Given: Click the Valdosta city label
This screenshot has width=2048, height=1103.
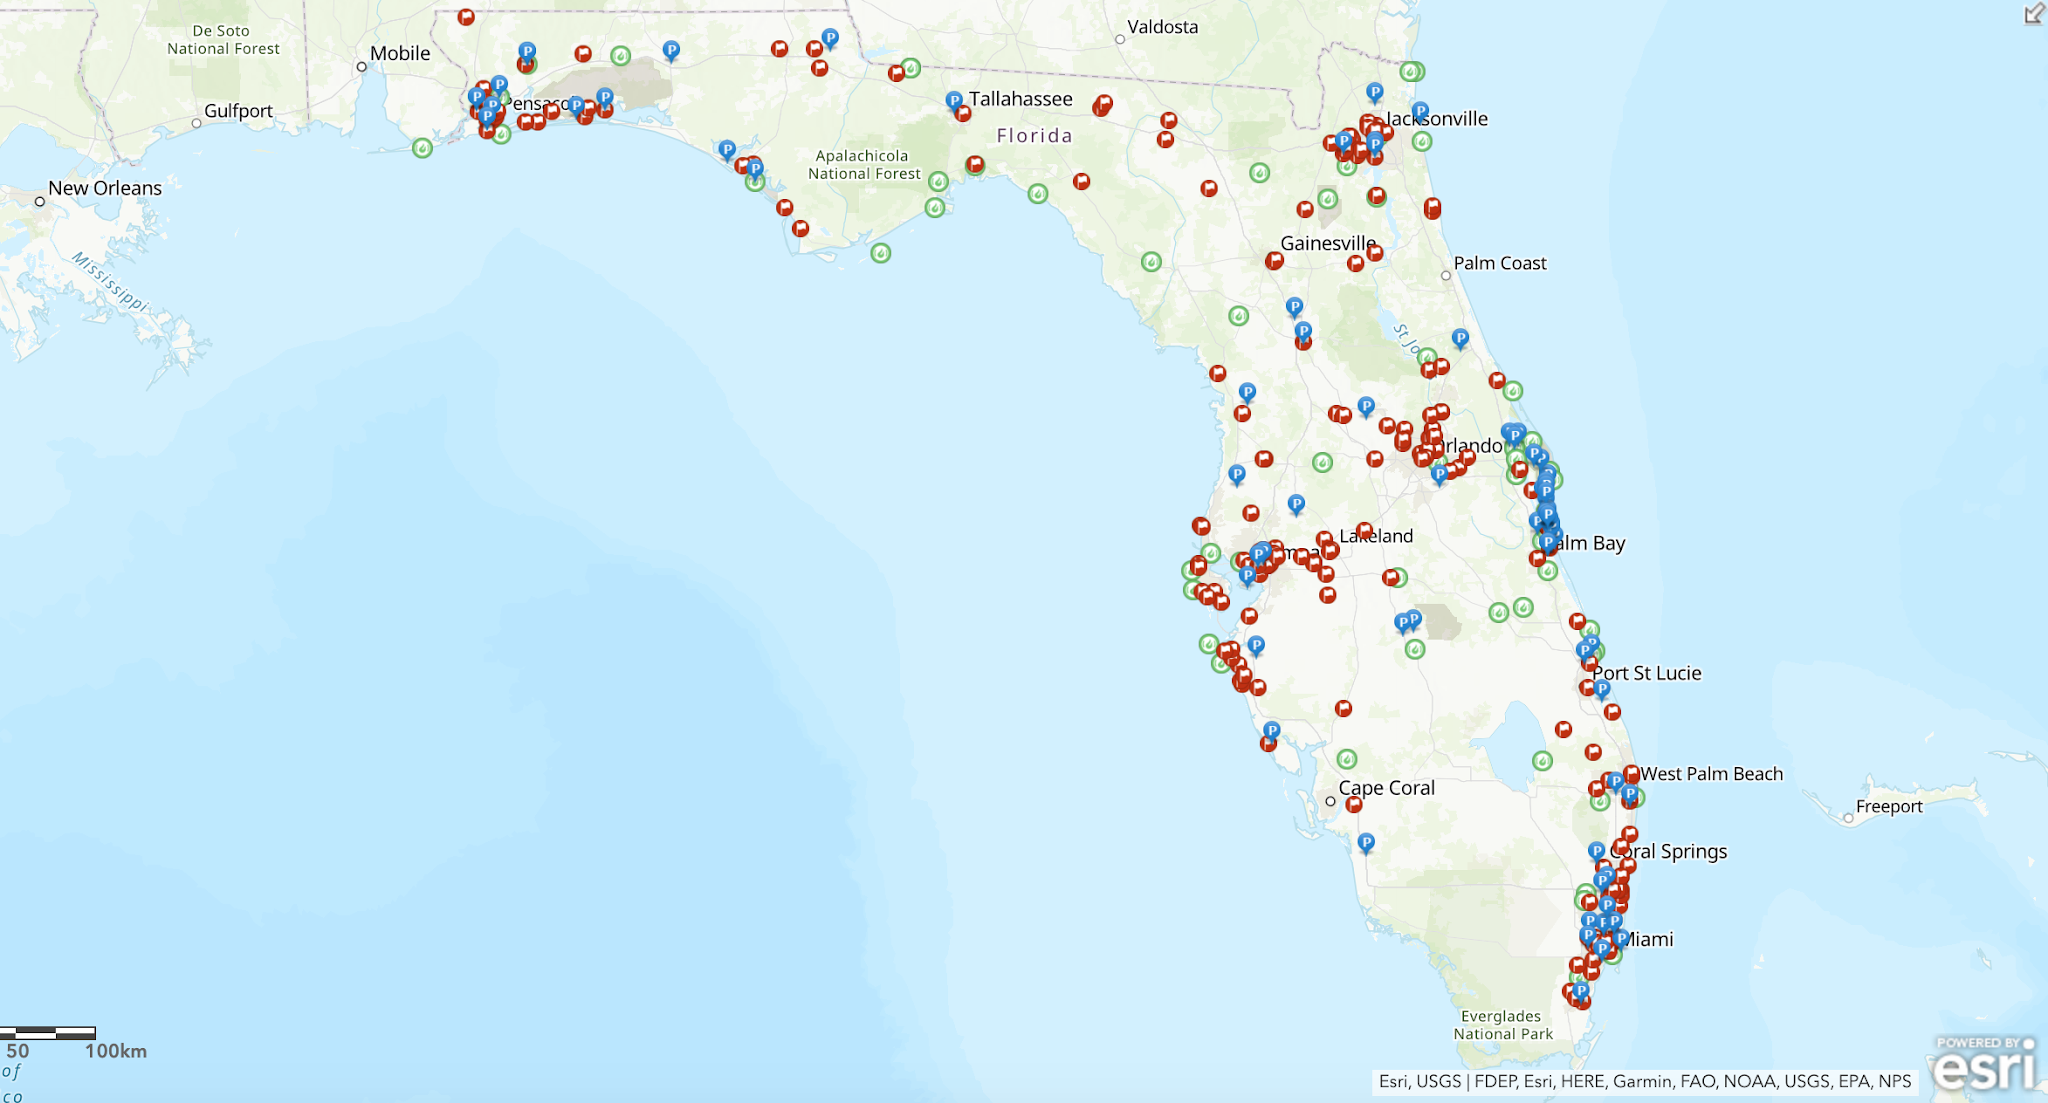Looking at the screenshot, I should [1162, 27].
